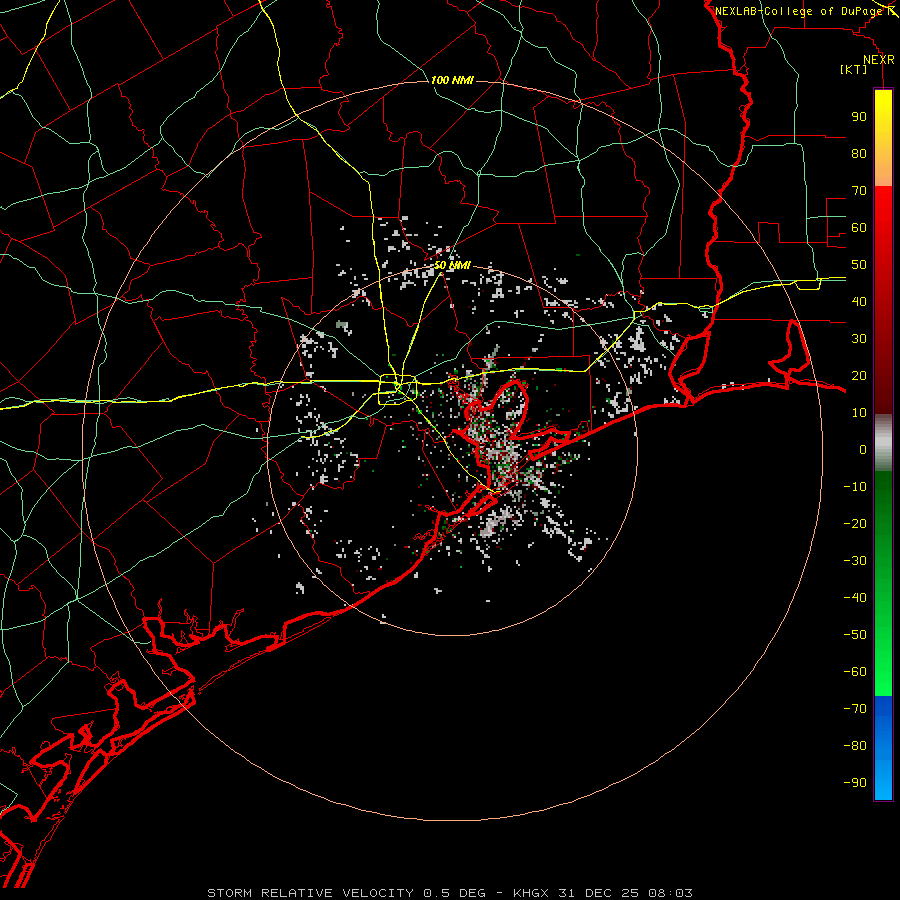900x900 pixels.
Task: Click the positive 20 scale value
Action: (x=859, y=375)
